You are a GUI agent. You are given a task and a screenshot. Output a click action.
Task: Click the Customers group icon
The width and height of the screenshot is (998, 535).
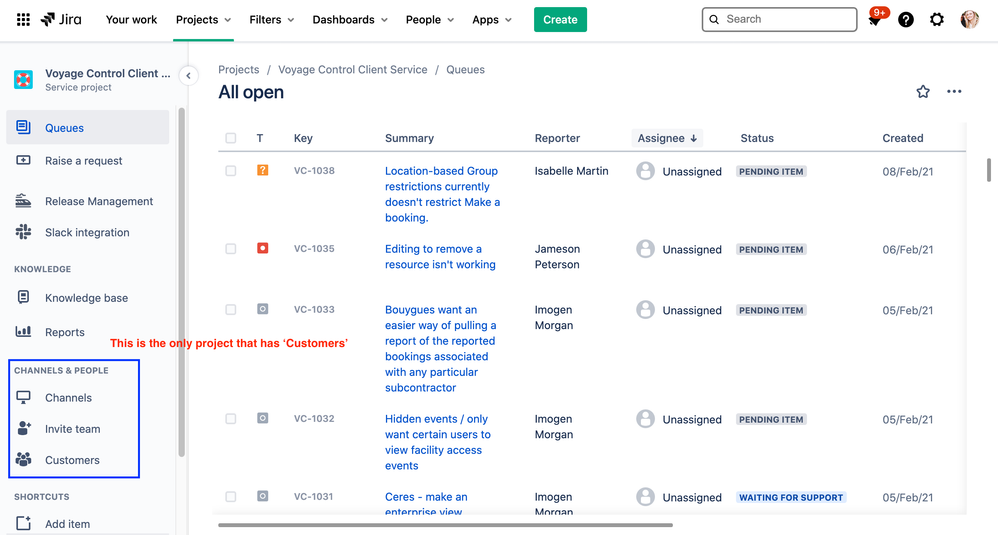coord(23,459)
